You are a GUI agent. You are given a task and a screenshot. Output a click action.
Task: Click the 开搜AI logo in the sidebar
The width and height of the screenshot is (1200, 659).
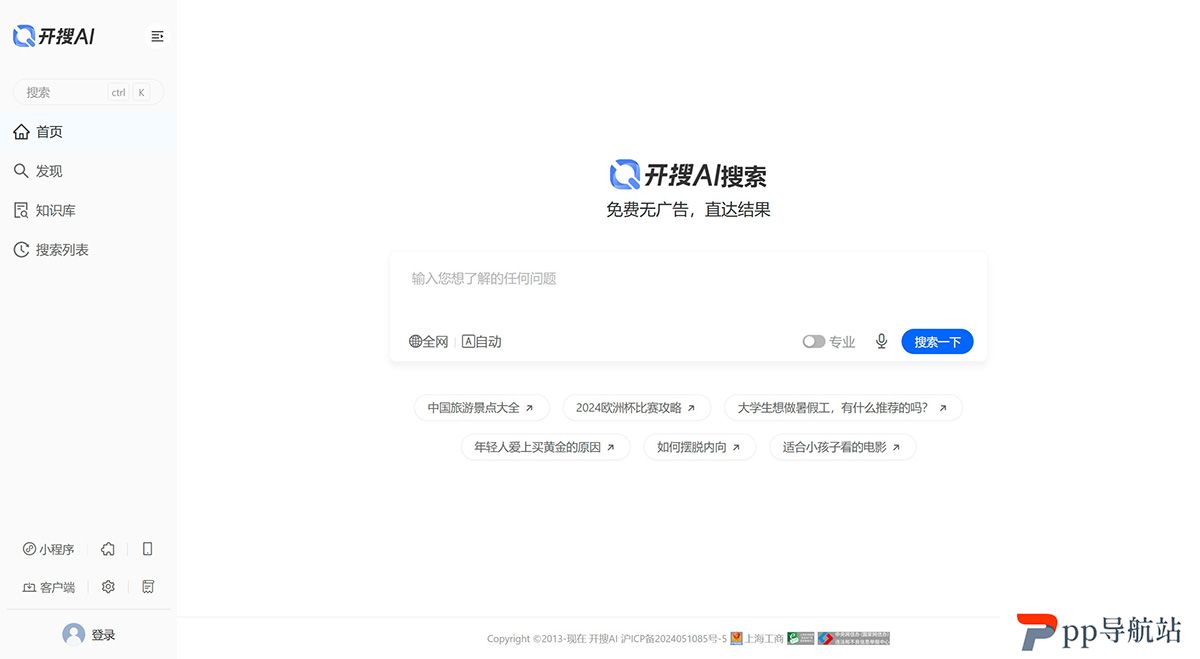pyautogui.click(x=54, y=37)
